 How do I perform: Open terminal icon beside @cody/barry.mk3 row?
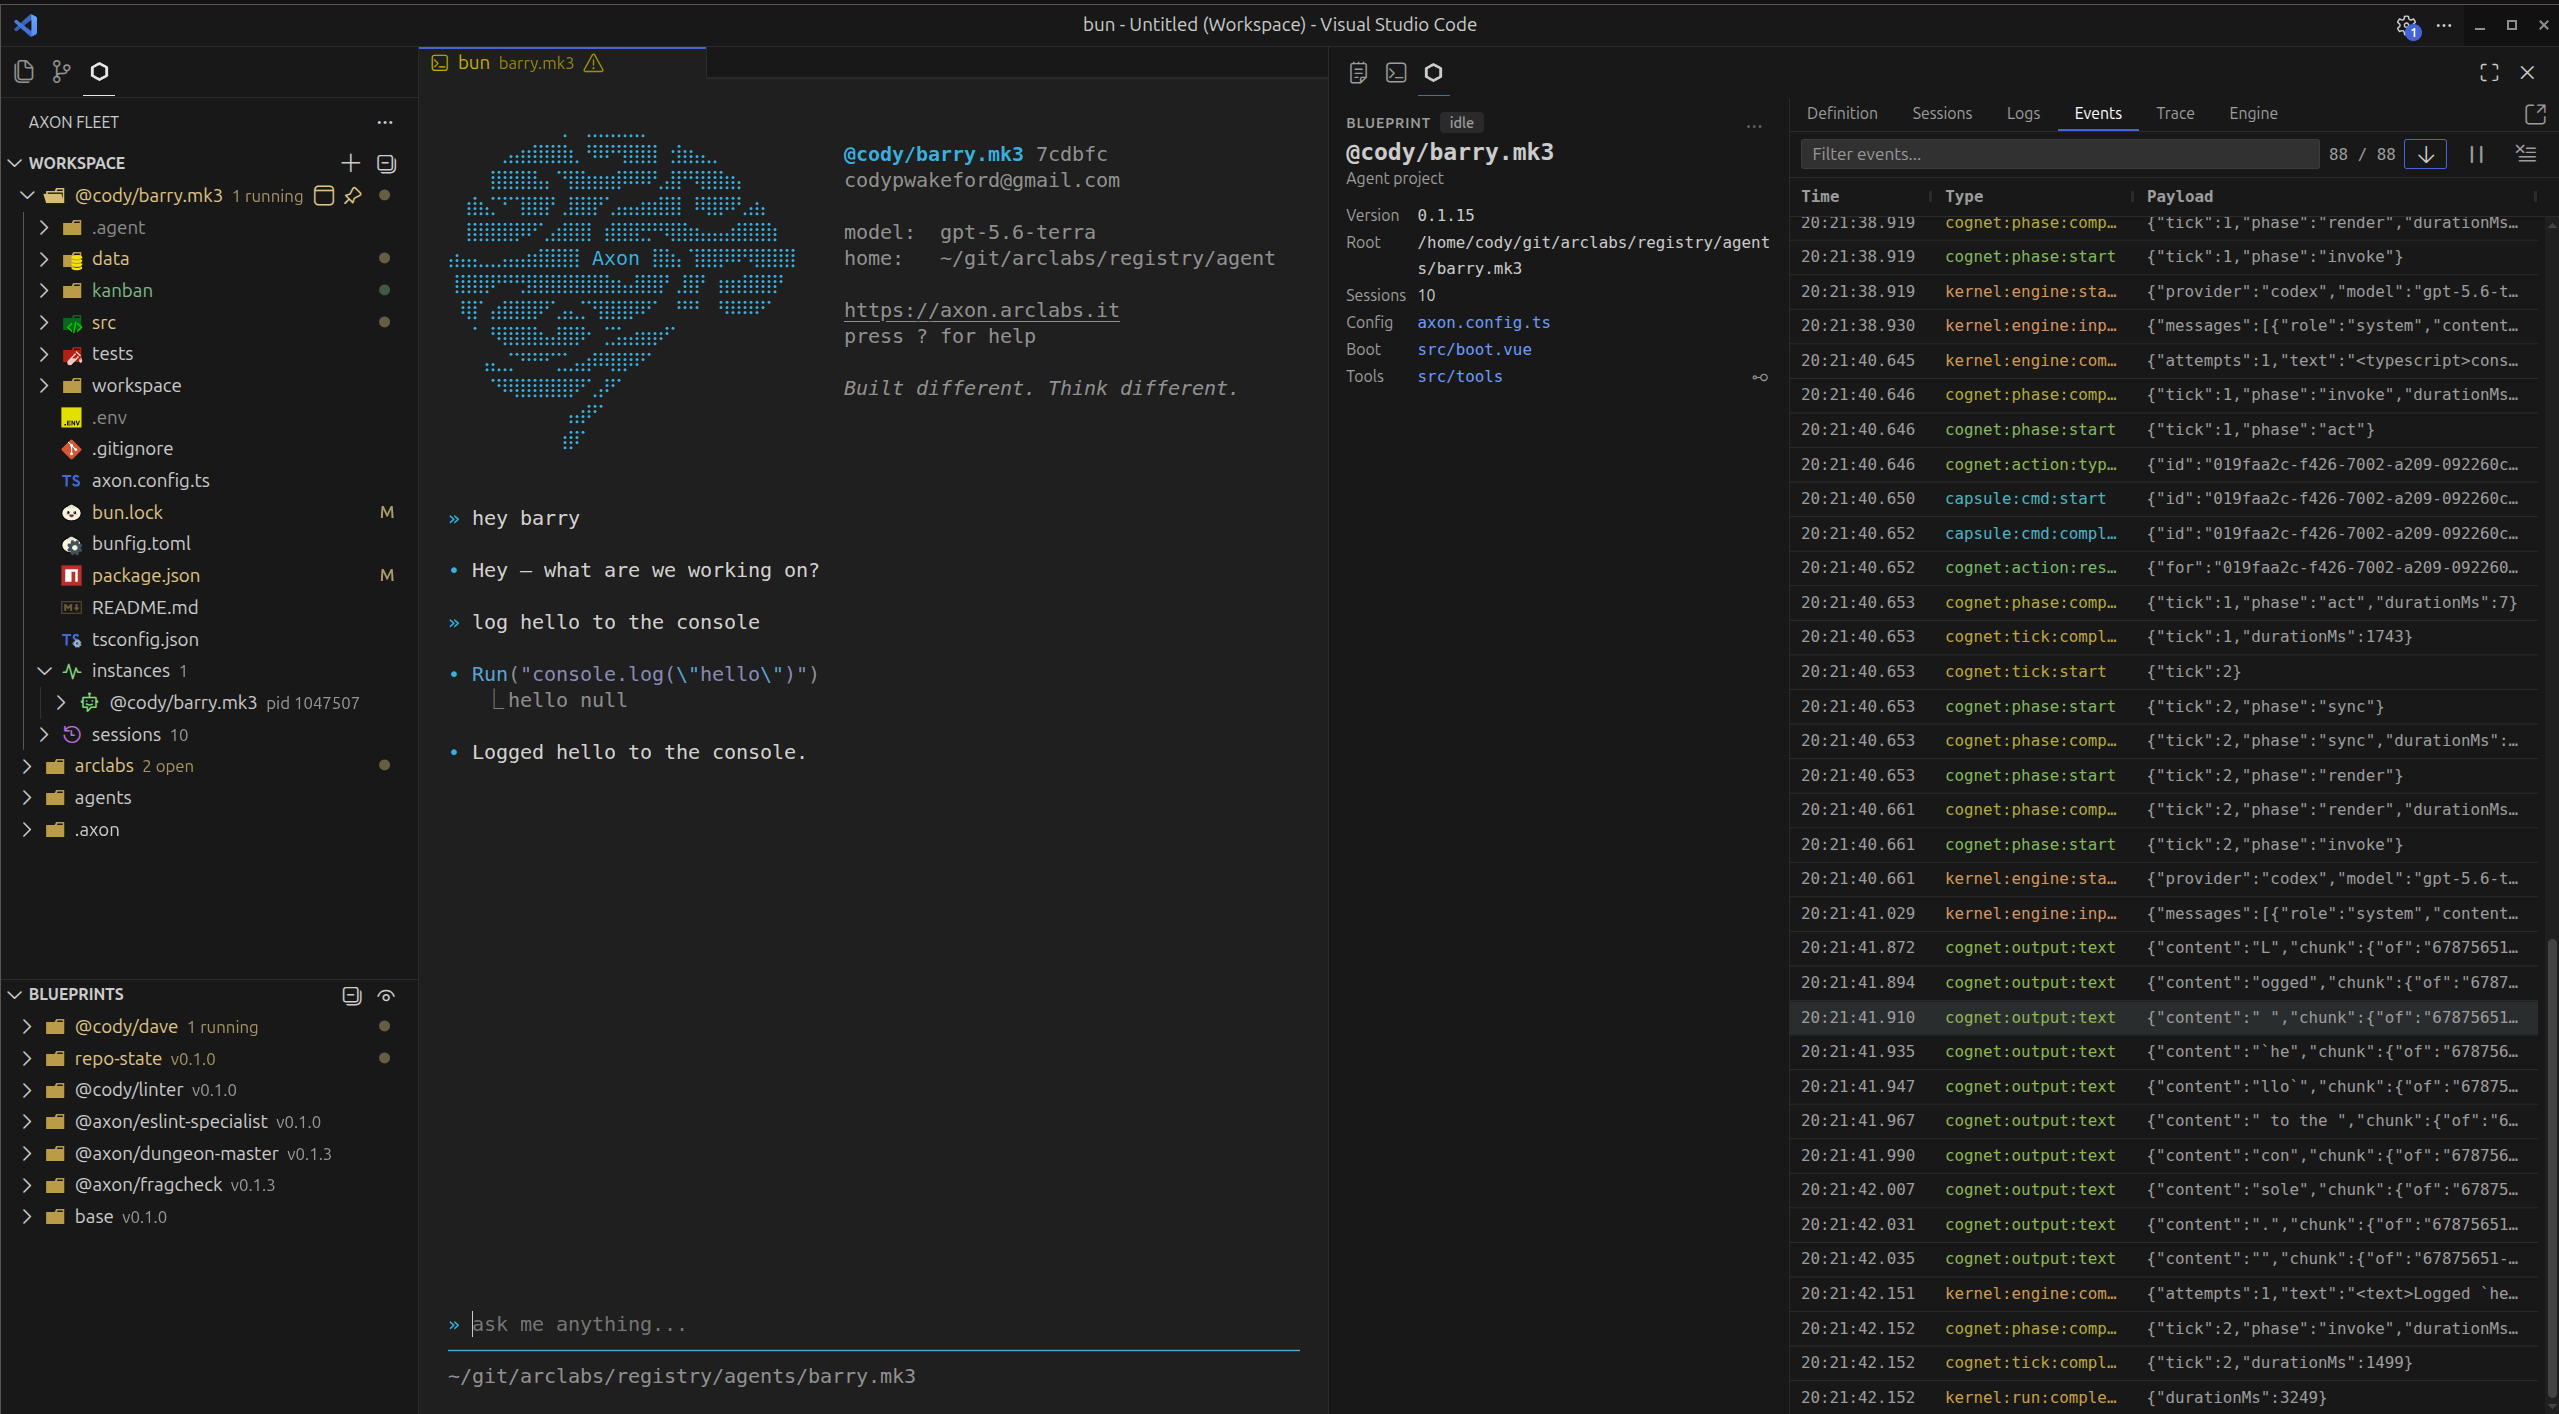tap(324, 195)
